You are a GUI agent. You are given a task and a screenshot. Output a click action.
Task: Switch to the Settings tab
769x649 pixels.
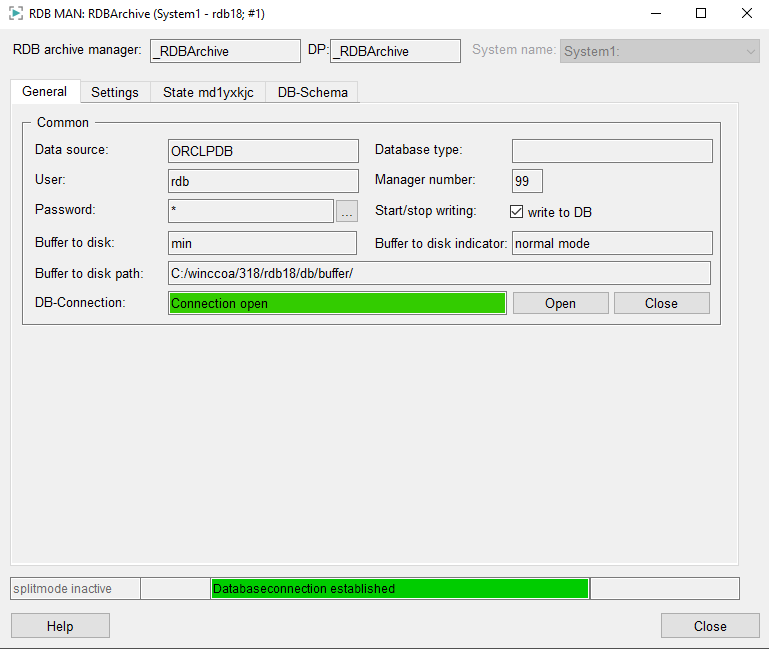[x=115, y=92]
